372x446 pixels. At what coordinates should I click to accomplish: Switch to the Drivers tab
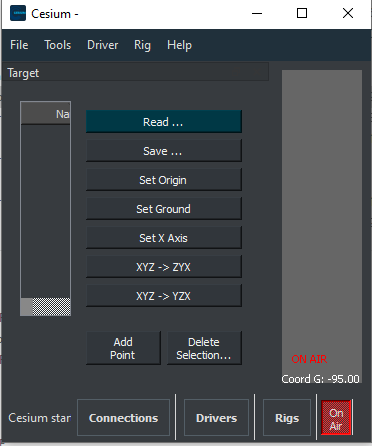coord(216,418)
